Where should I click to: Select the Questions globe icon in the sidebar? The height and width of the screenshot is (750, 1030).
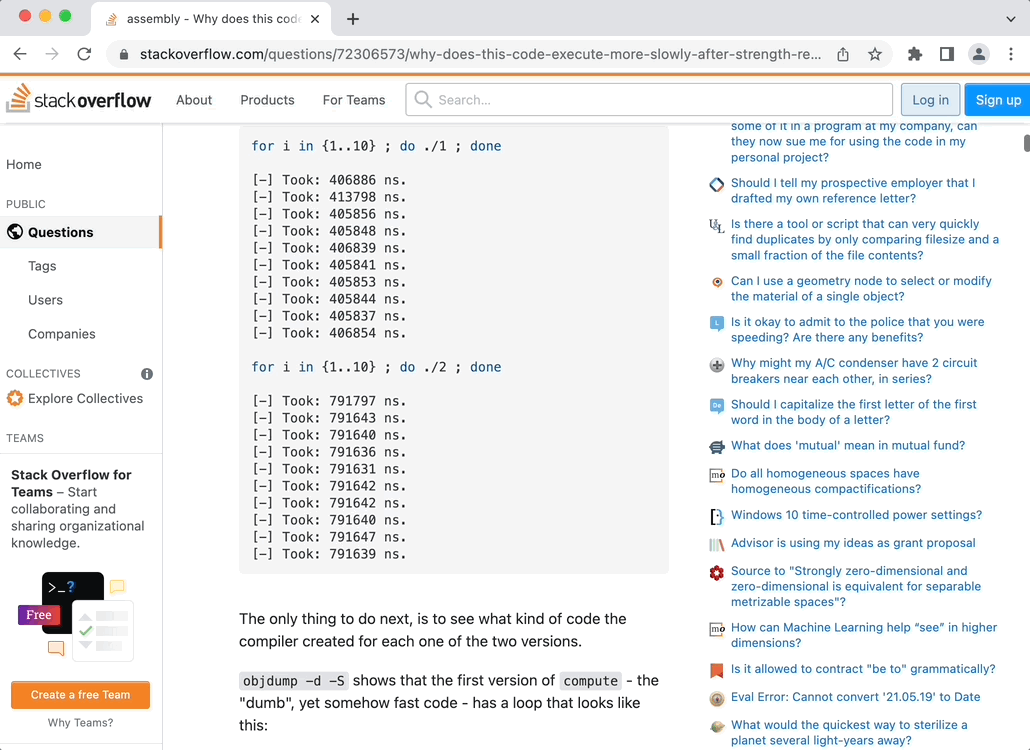14,232
